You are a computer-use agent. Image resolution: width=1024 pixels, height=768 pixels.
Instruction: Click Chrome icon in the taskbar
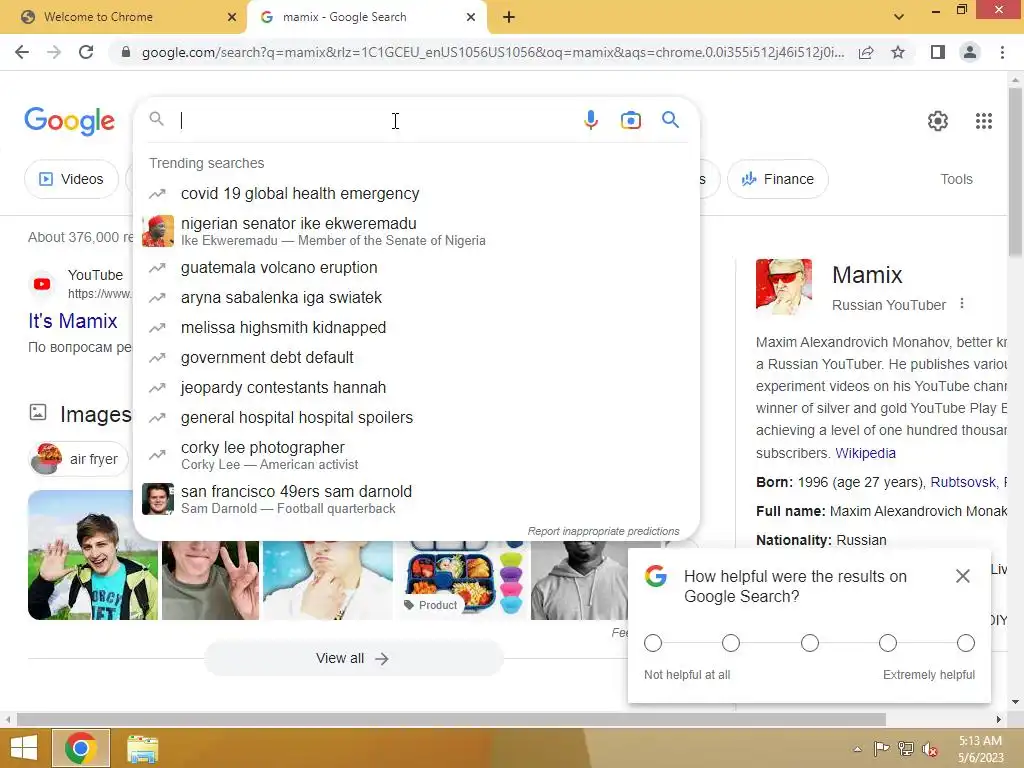81,748
